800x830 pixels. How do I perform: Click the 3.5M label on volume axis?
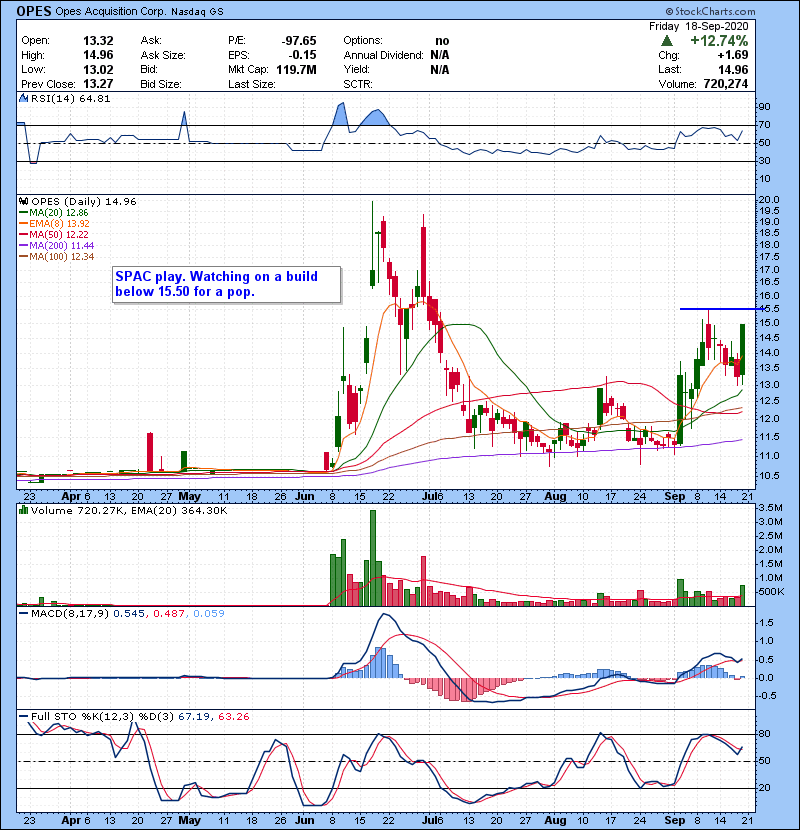(x=770, y=508)
